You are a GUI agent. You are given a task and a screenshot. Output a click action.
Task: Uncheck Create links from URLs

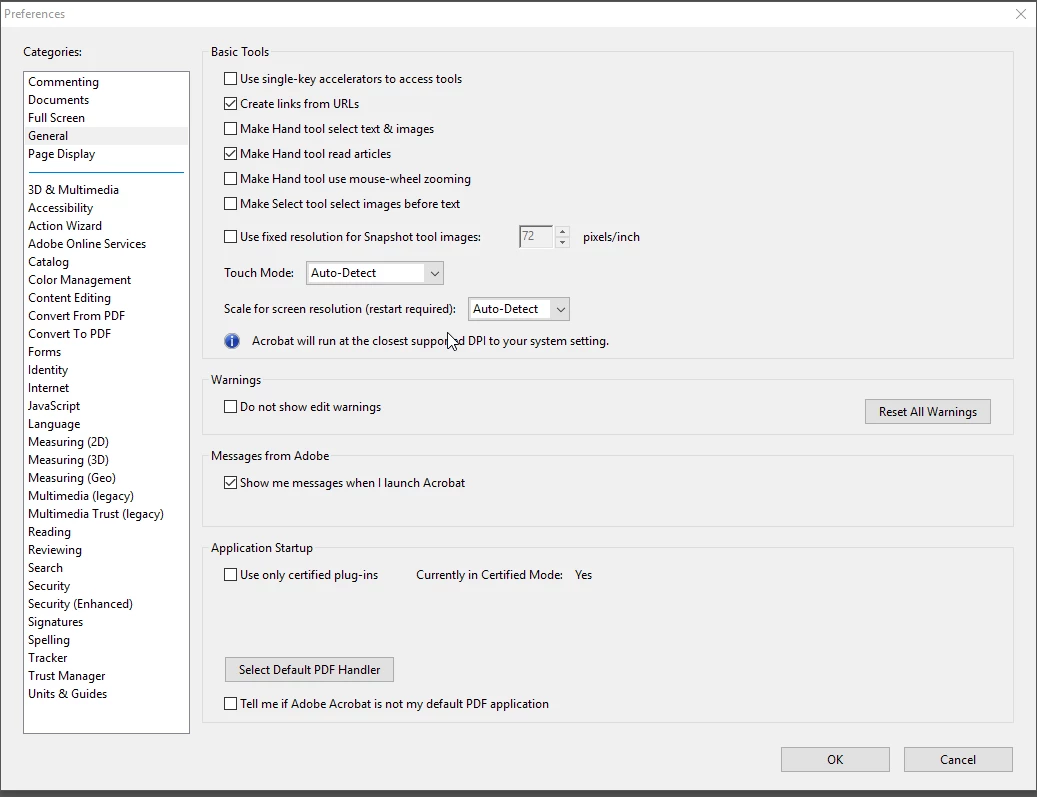pyautogui.click(x=230, y=104)
